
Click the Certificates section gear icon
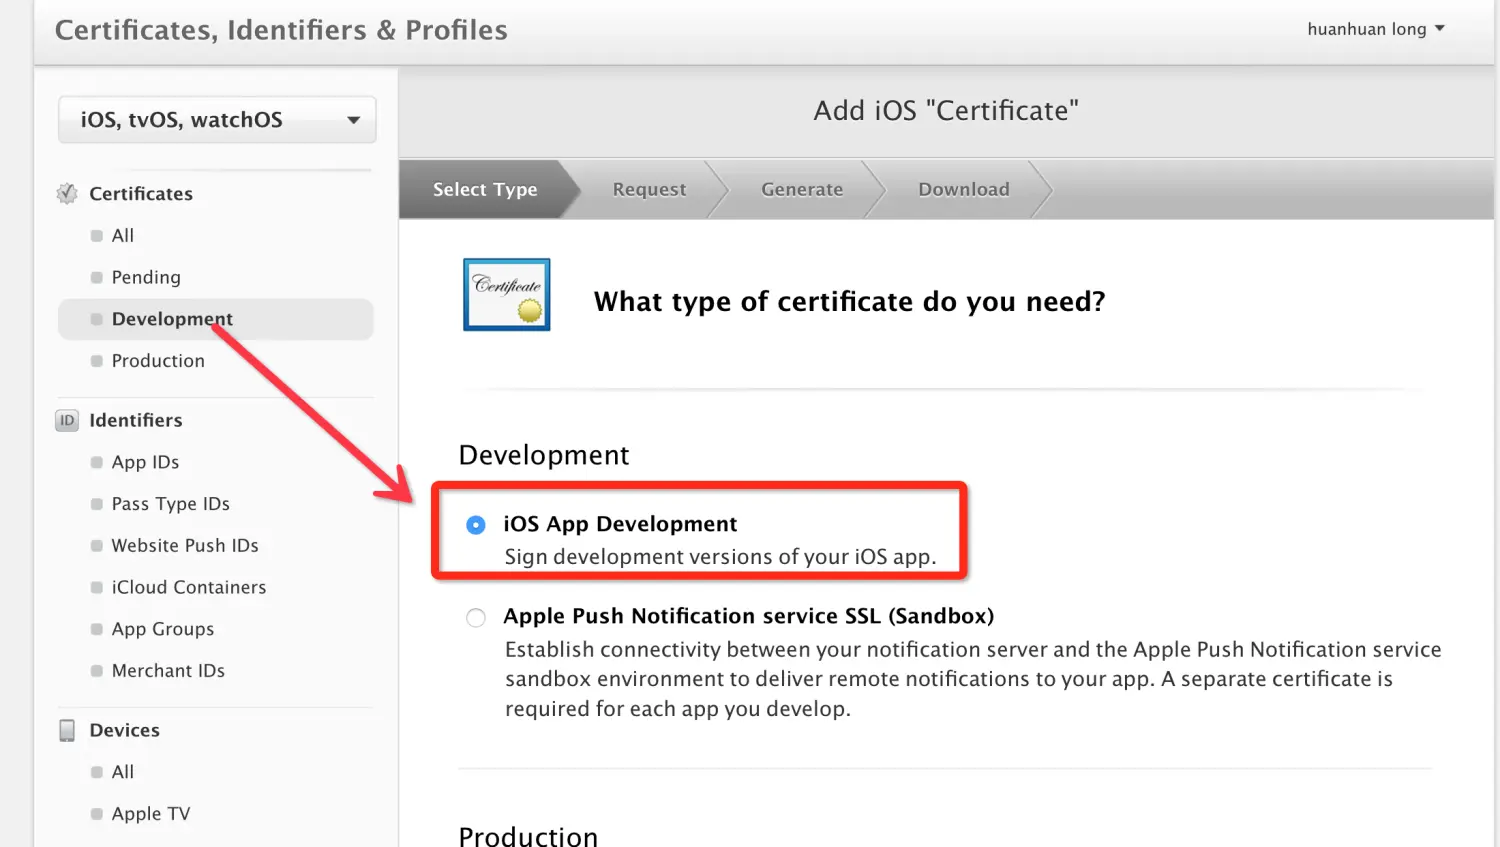pyautogui.click(x=67, y=194)
